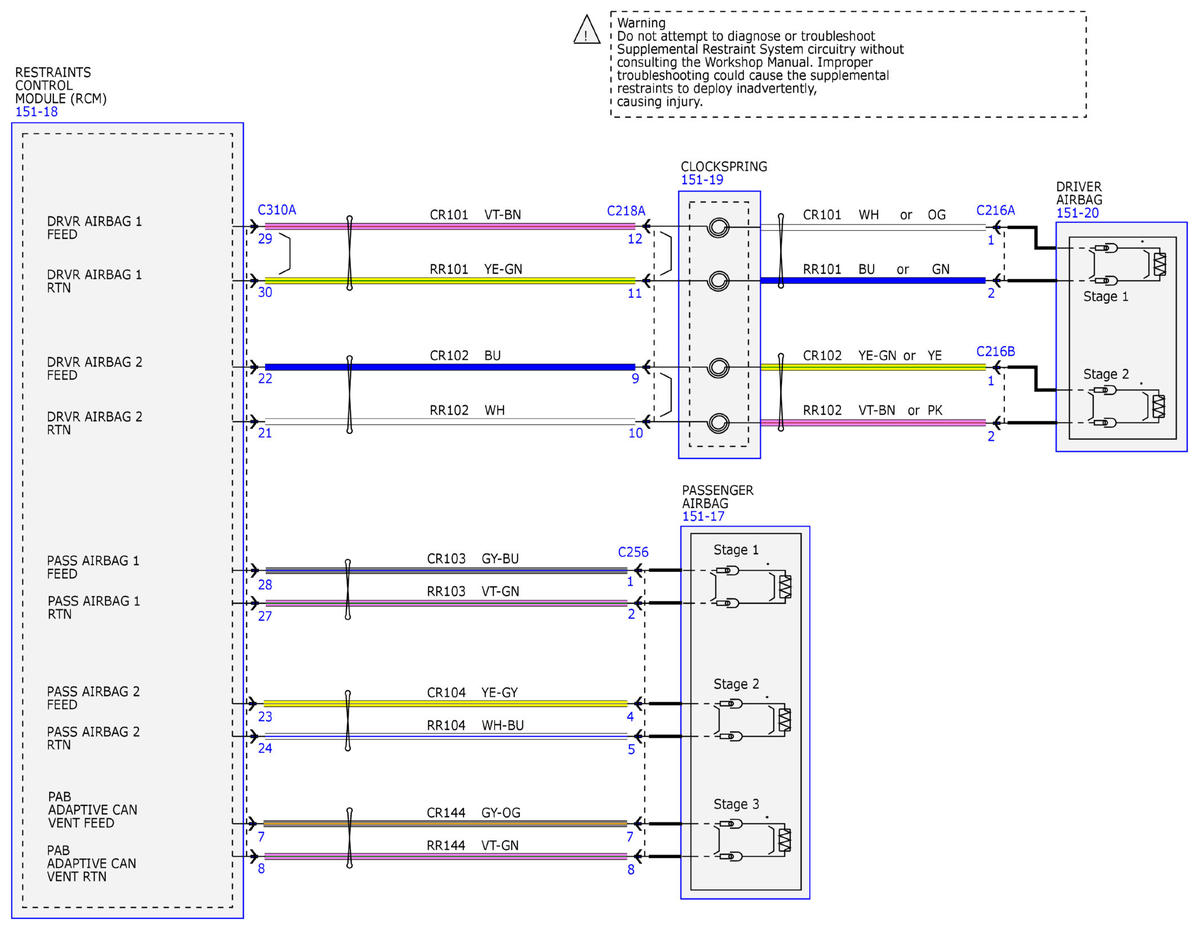Image resolution: width=1200 pixels, height=927 pixels.
Task: Open the 151-17 Passenger Airbag link
Action: click(x=703, y=516)
